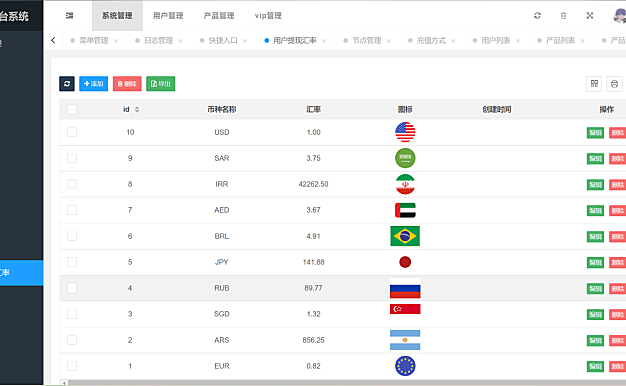
Task: Check the ARS row checkbox
Action: point(72,340)
